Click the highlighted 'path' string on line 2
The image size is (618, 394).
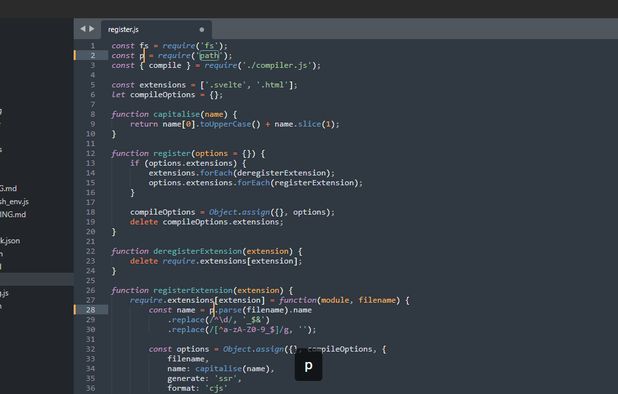tap(209, 56)
